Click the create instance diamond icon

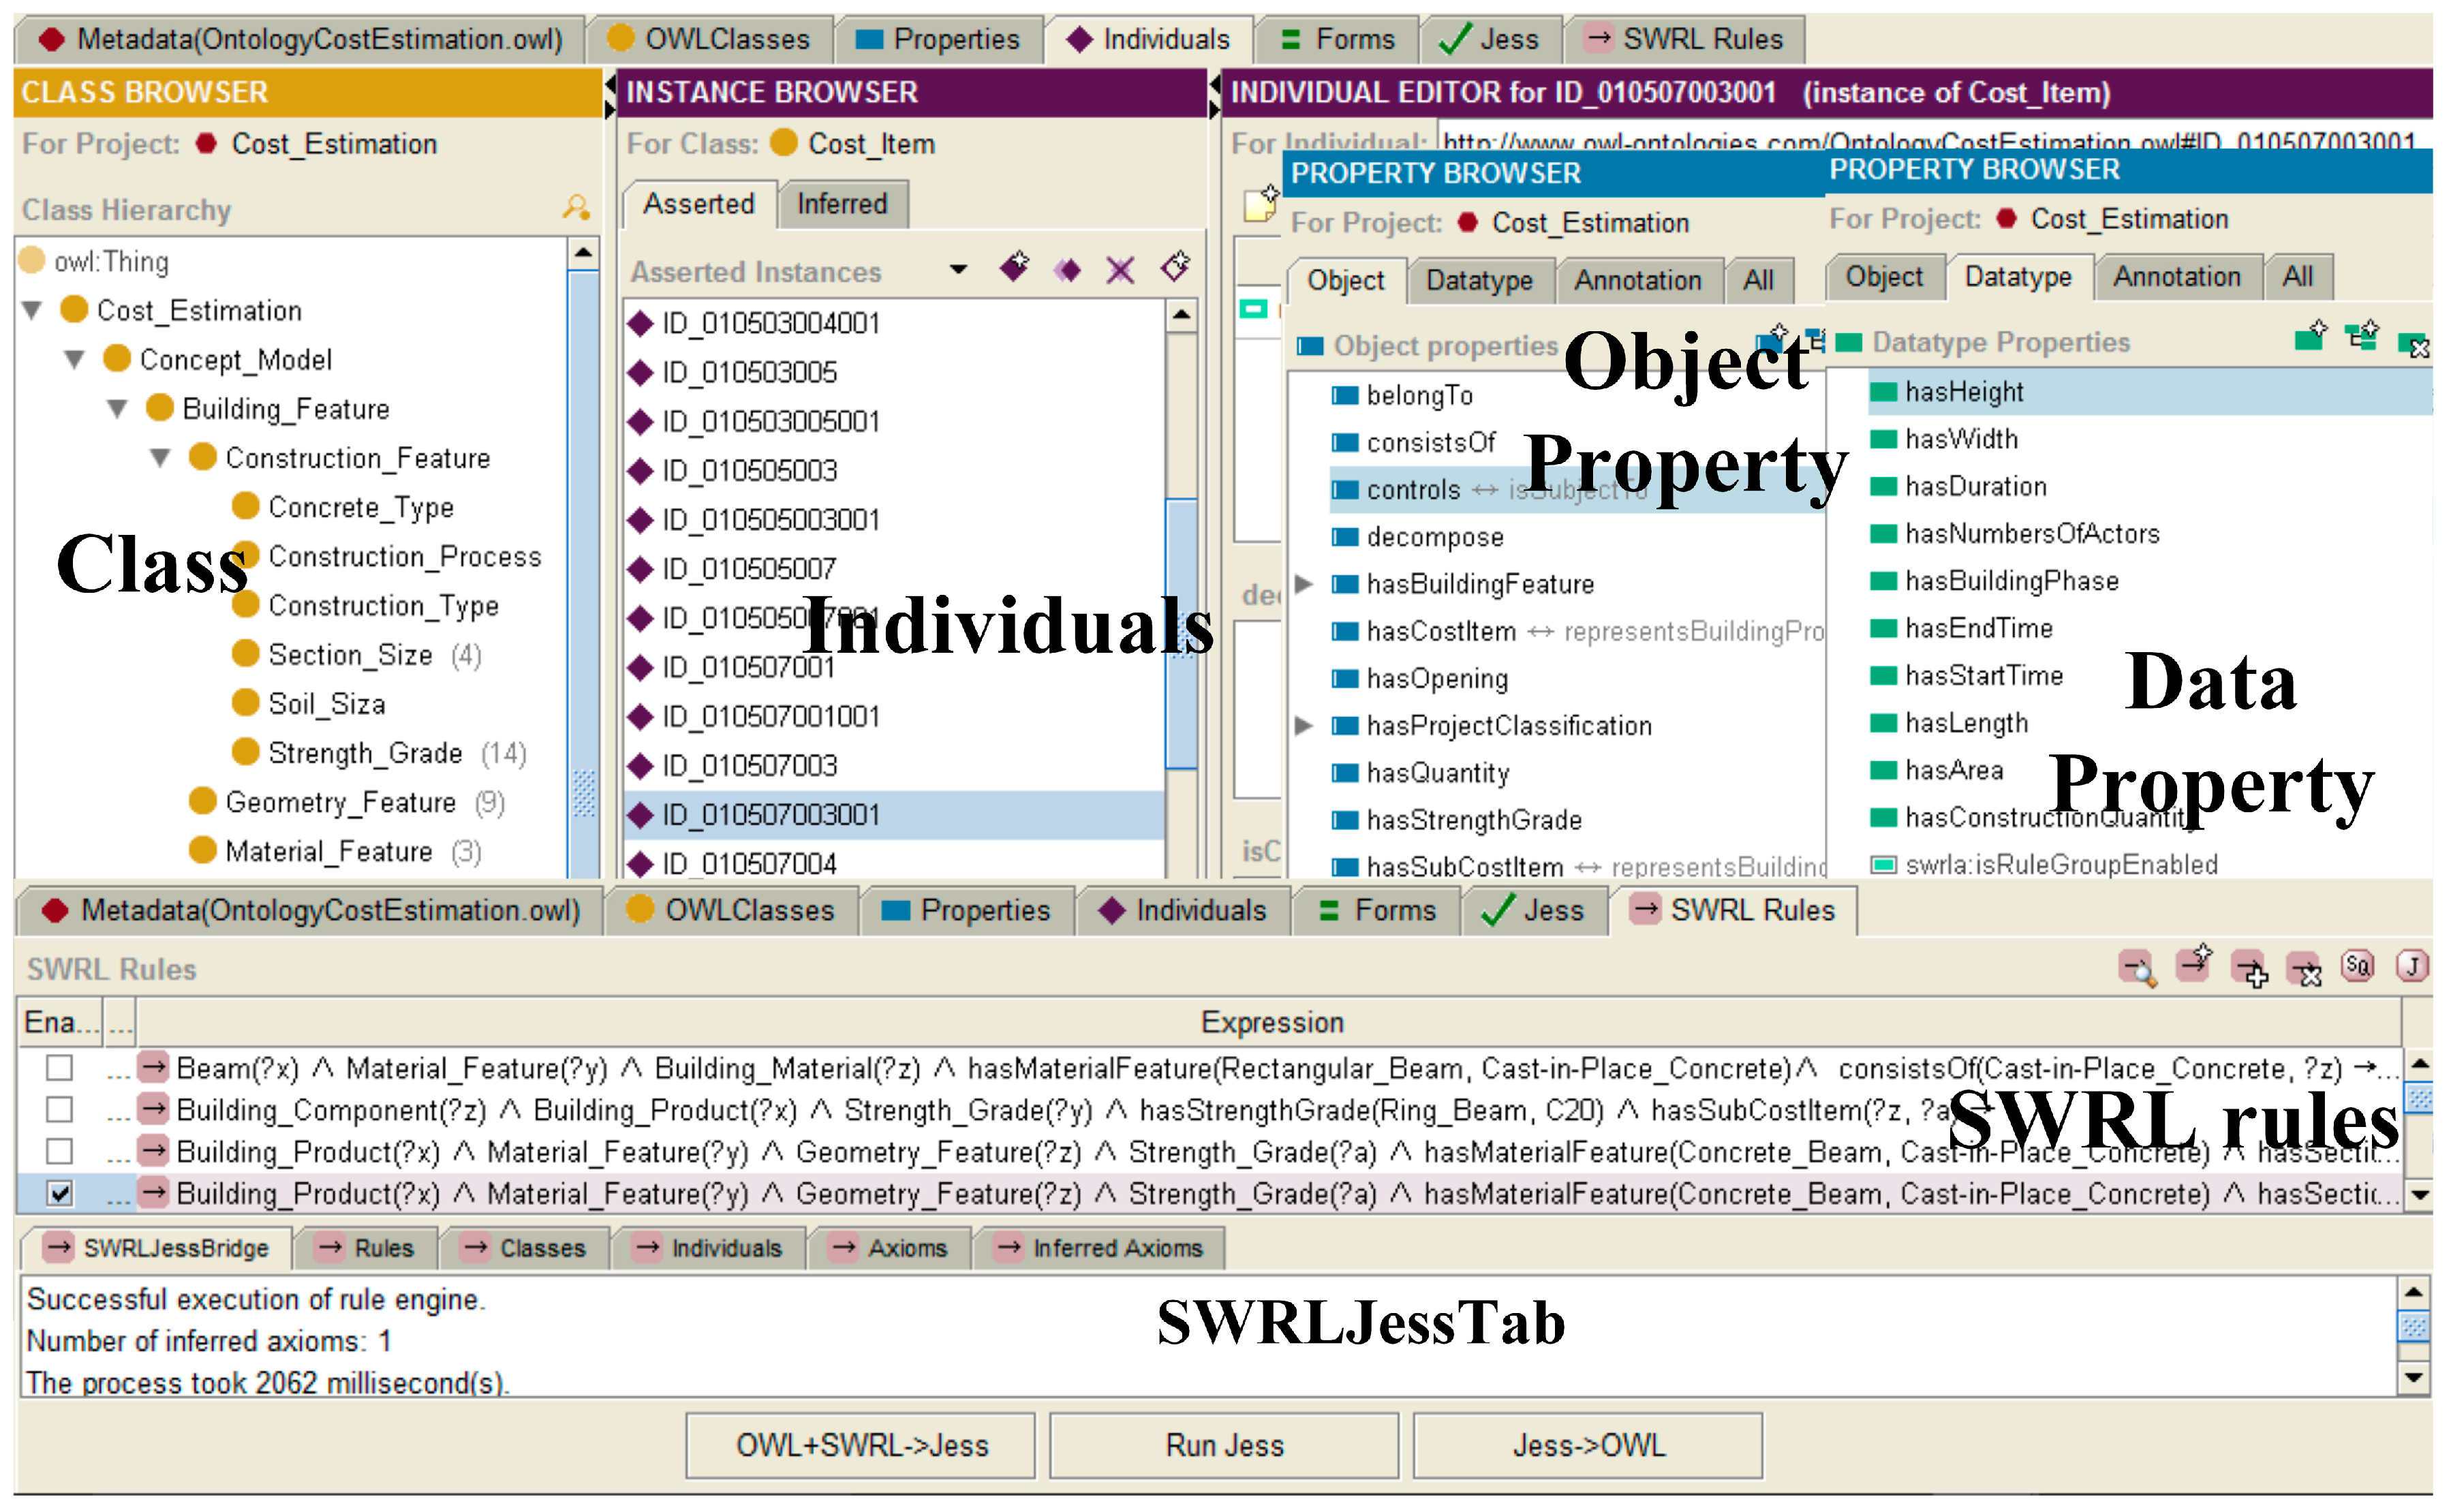(x=1014, y=267)
